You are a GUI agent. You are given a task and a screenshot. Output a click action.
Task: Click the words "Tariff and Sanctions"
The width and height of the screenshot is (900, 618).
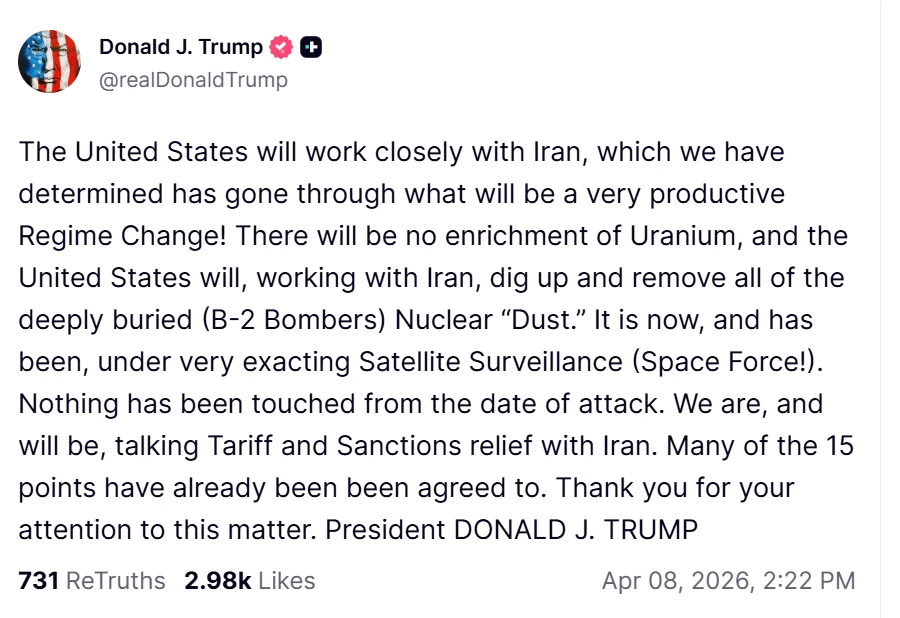click(x=329, y=447)
